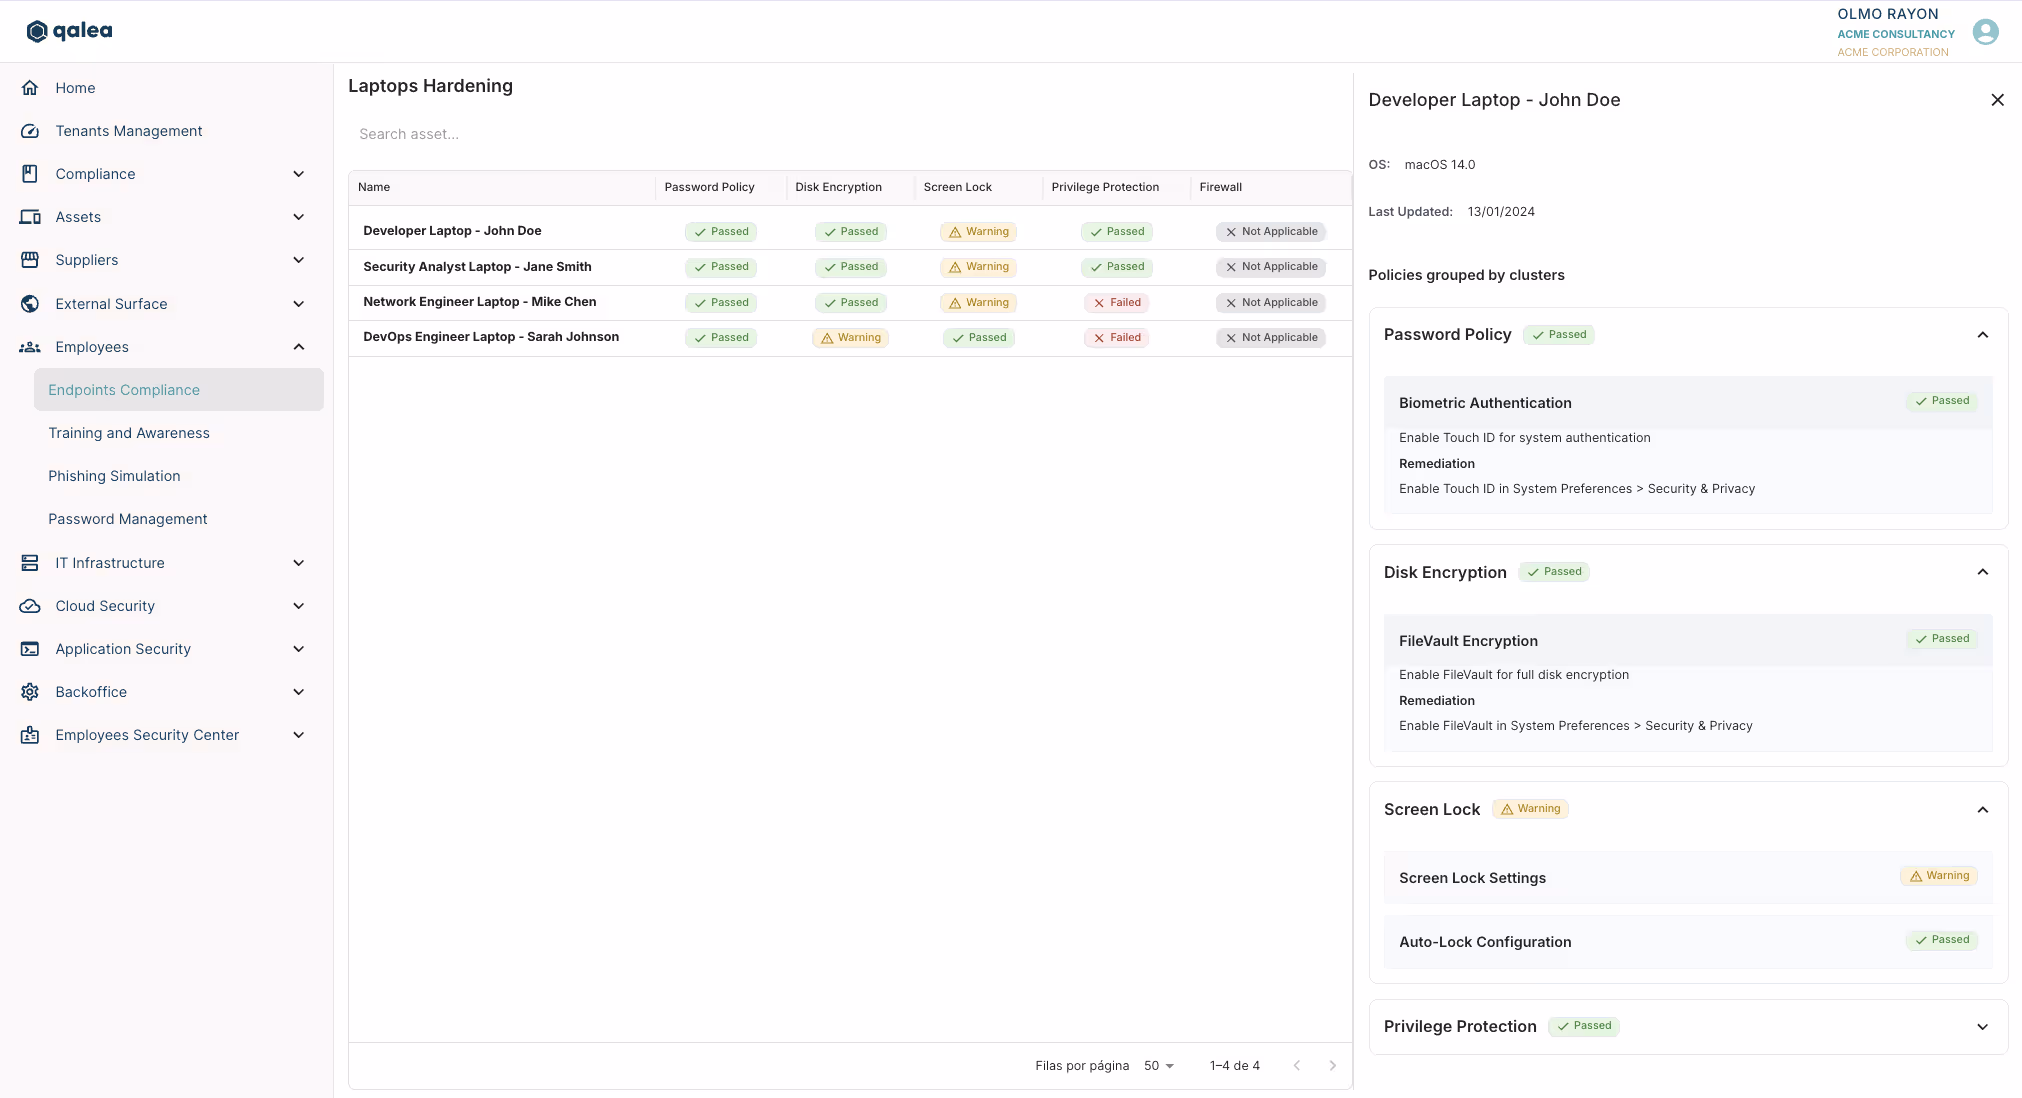Click the Compliance book icon
This screenshot has width=2022, height=1098.
tap(30, 174)
